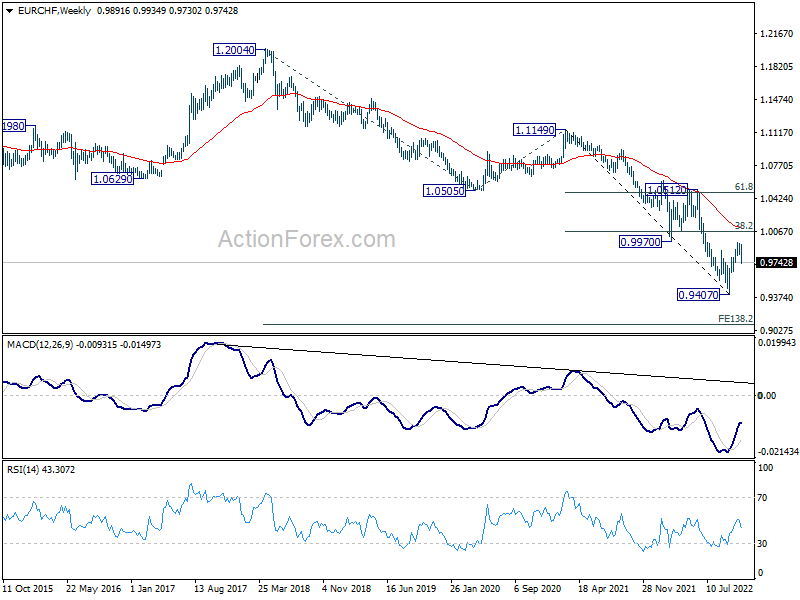Select the 10 Jul 2022 date label
Image resolution: width=800 pixels, height=600 pixels.
(x=730, y=588)
